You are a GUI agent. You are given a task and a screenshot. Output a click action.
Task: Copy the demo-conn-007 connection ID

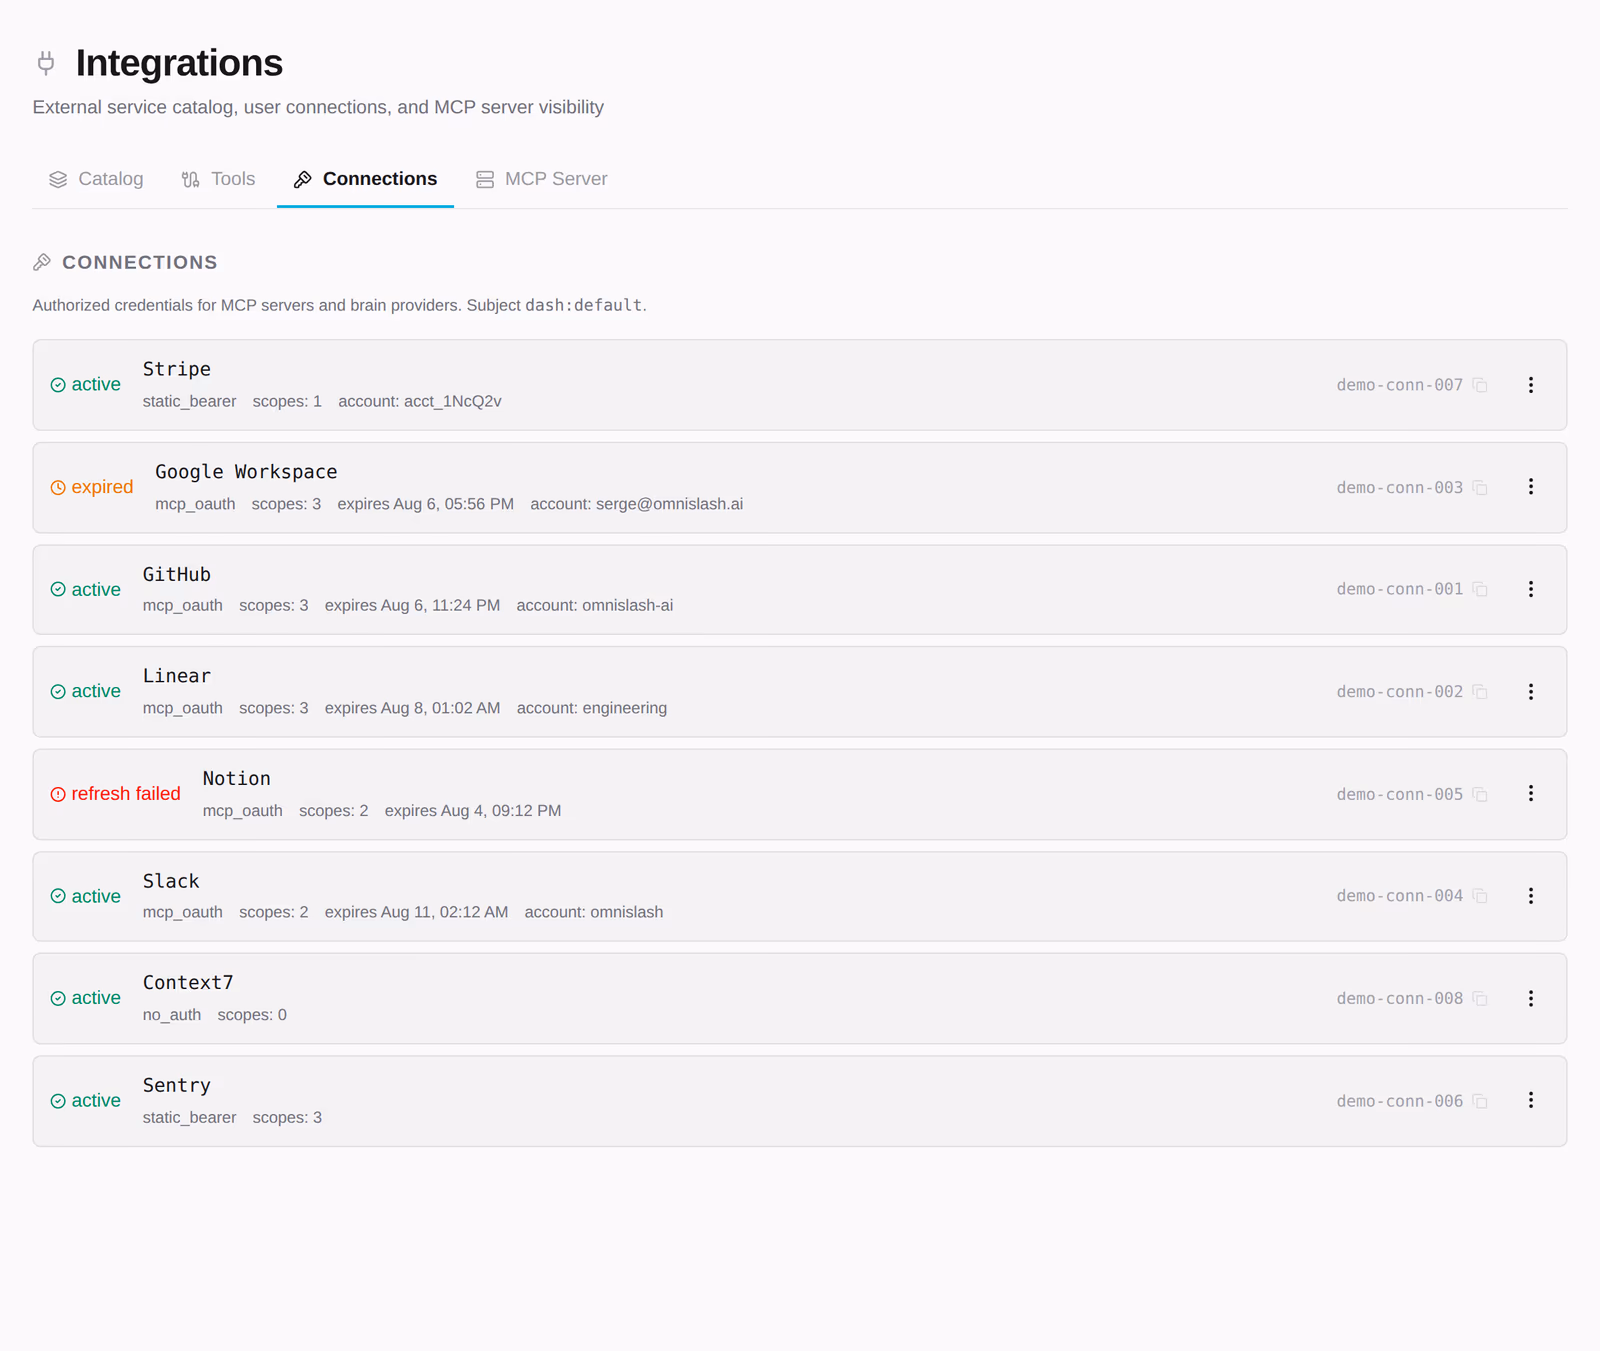pyautogui.click(x=1480, y=385)
